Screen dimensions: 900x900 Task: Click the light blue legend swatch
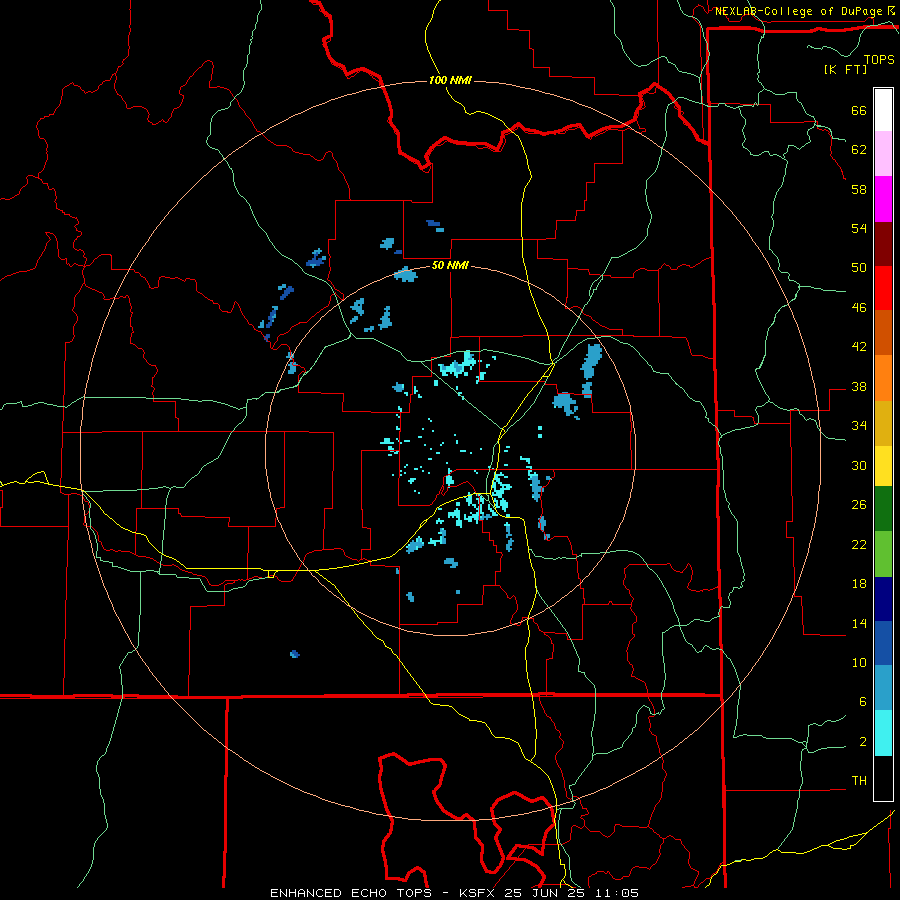click(883, 688)
